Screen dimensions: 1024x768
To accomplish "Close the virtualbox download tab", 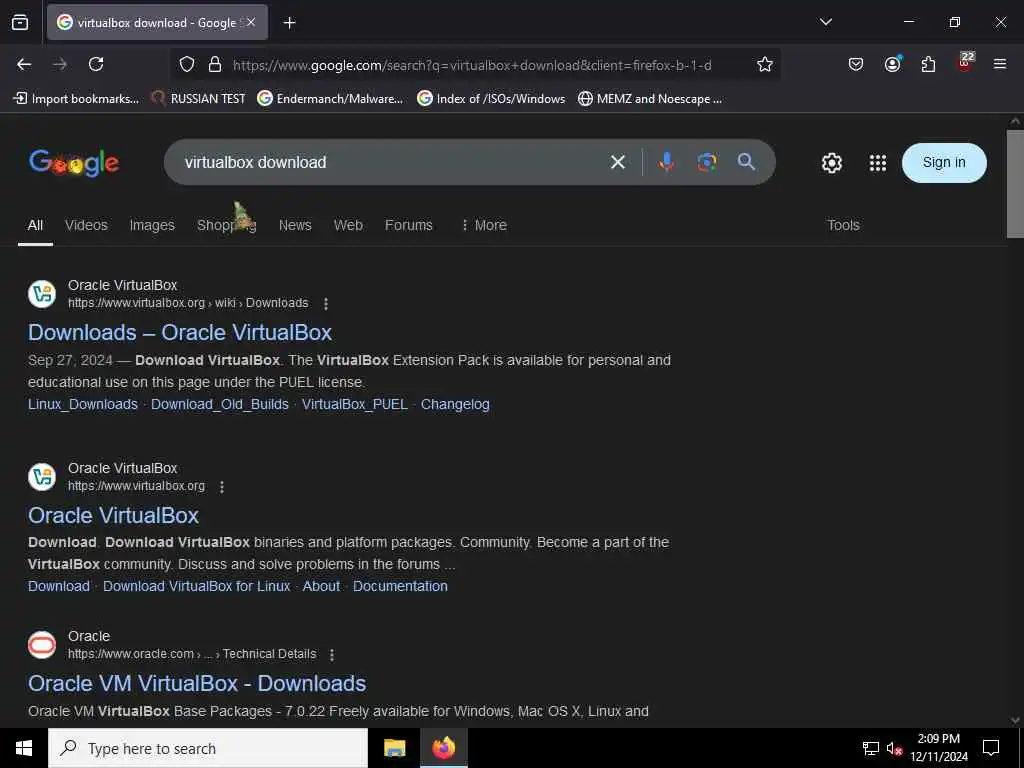I will [x=251, y=22].
